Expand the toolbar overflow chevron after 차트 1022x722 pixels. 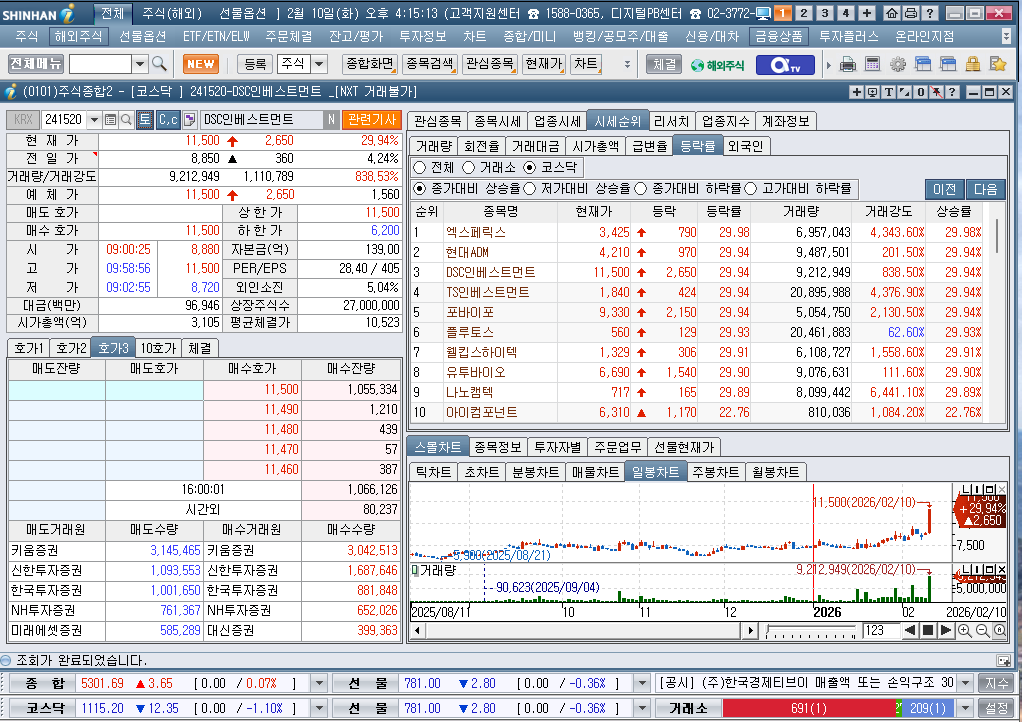tap(627, 65)
